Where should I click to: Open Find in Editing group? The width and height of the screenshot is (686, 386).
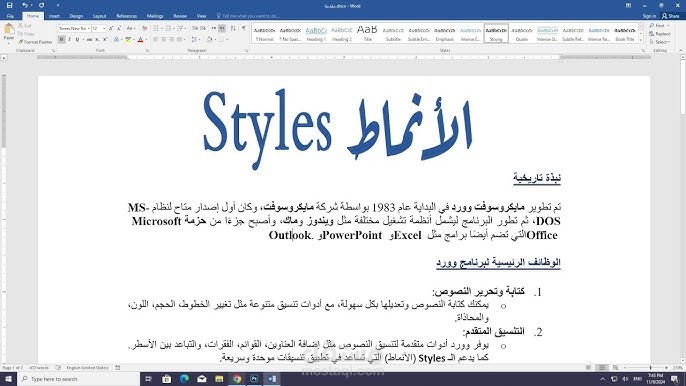(x=658, y=26)
